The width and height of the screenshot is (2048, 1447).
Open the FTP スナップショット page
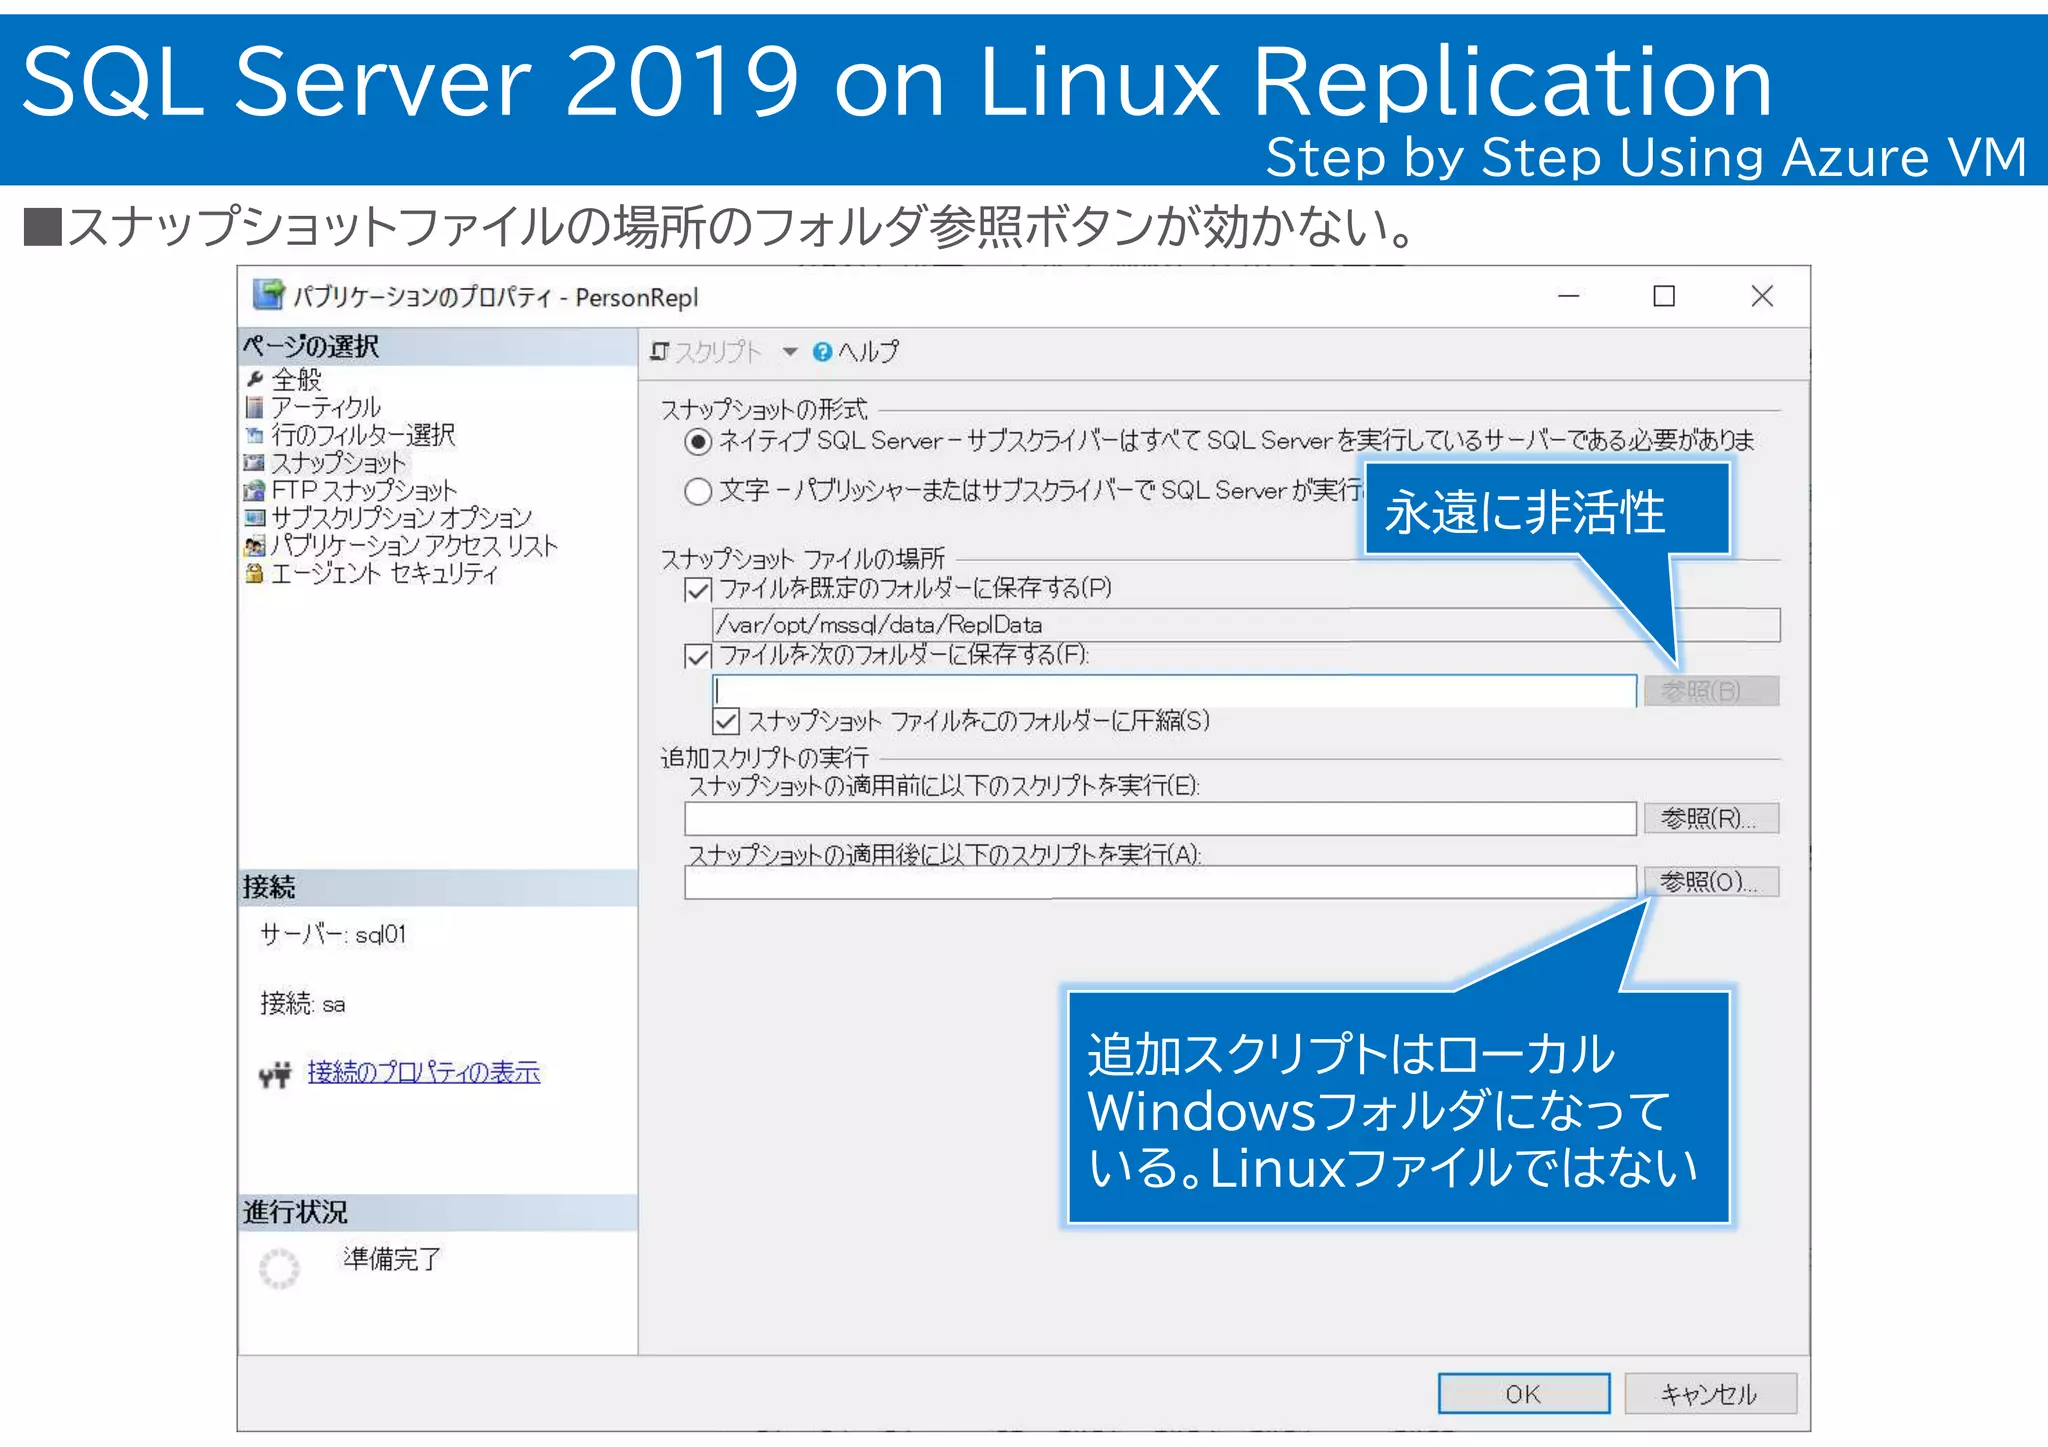coord(364,491)
